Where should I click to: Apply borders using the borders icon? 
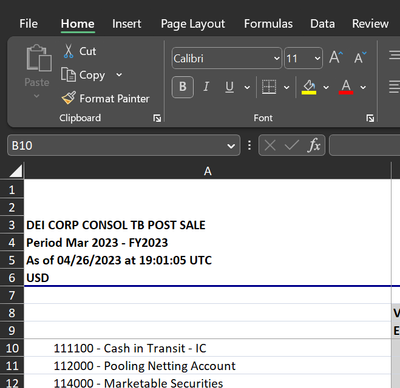click(x=269, y=87)
